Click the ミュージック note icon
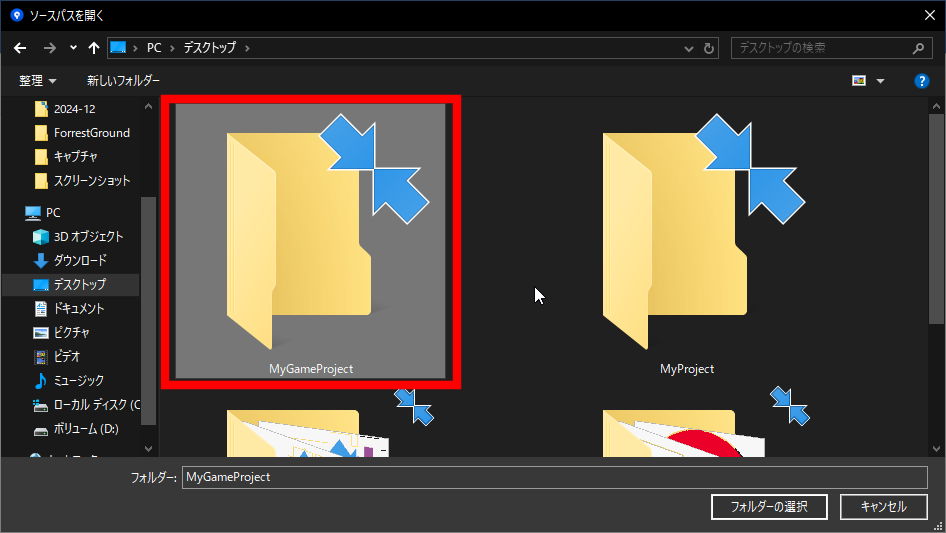This screenshot has width=946, height=533. click(40, 381)
